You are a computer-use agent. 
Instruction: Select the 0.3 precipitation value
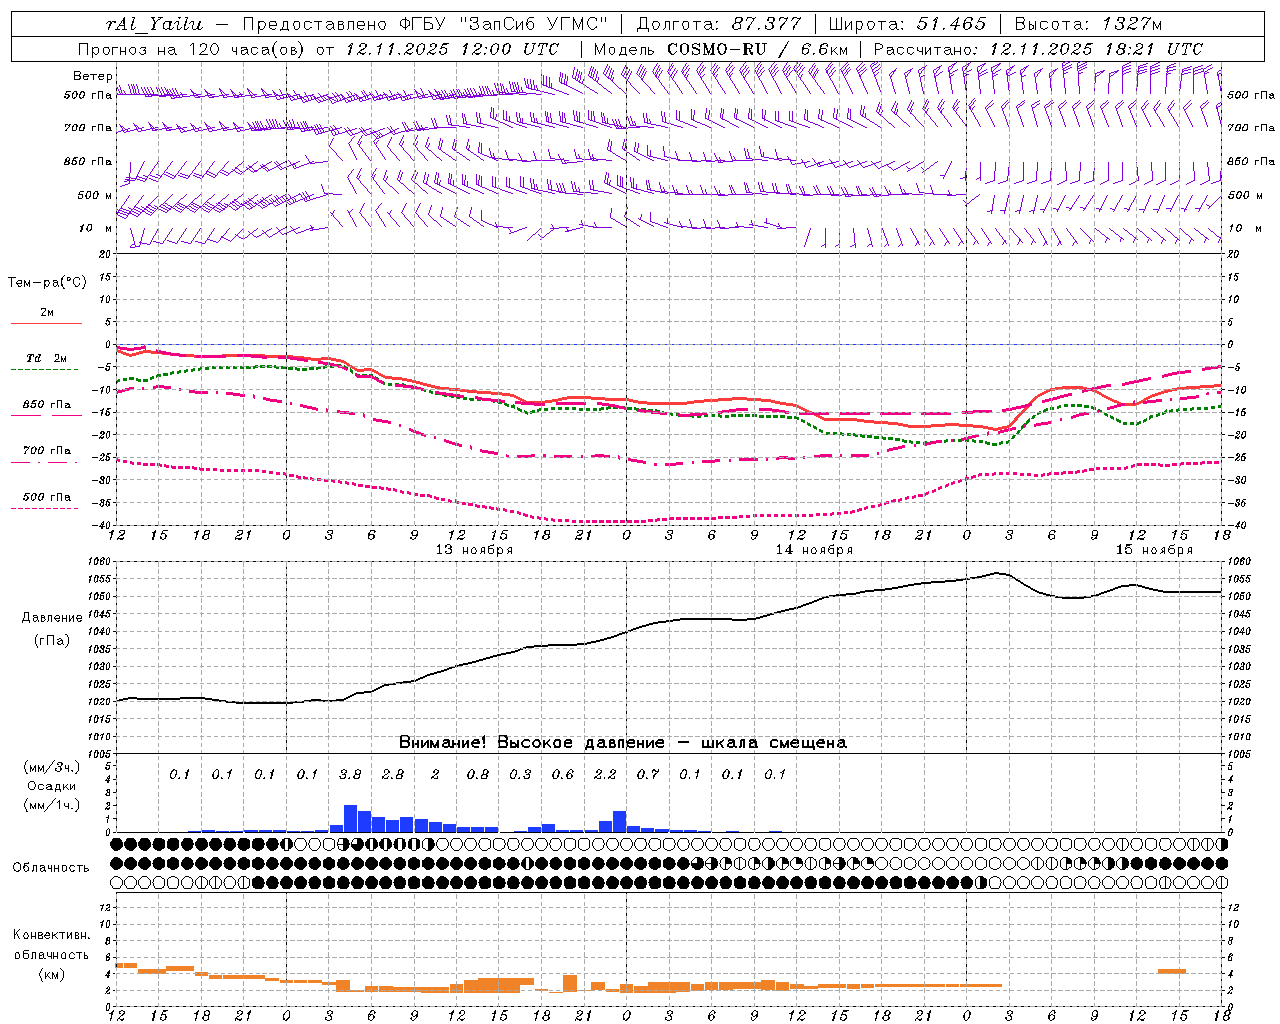pos(520,774)
